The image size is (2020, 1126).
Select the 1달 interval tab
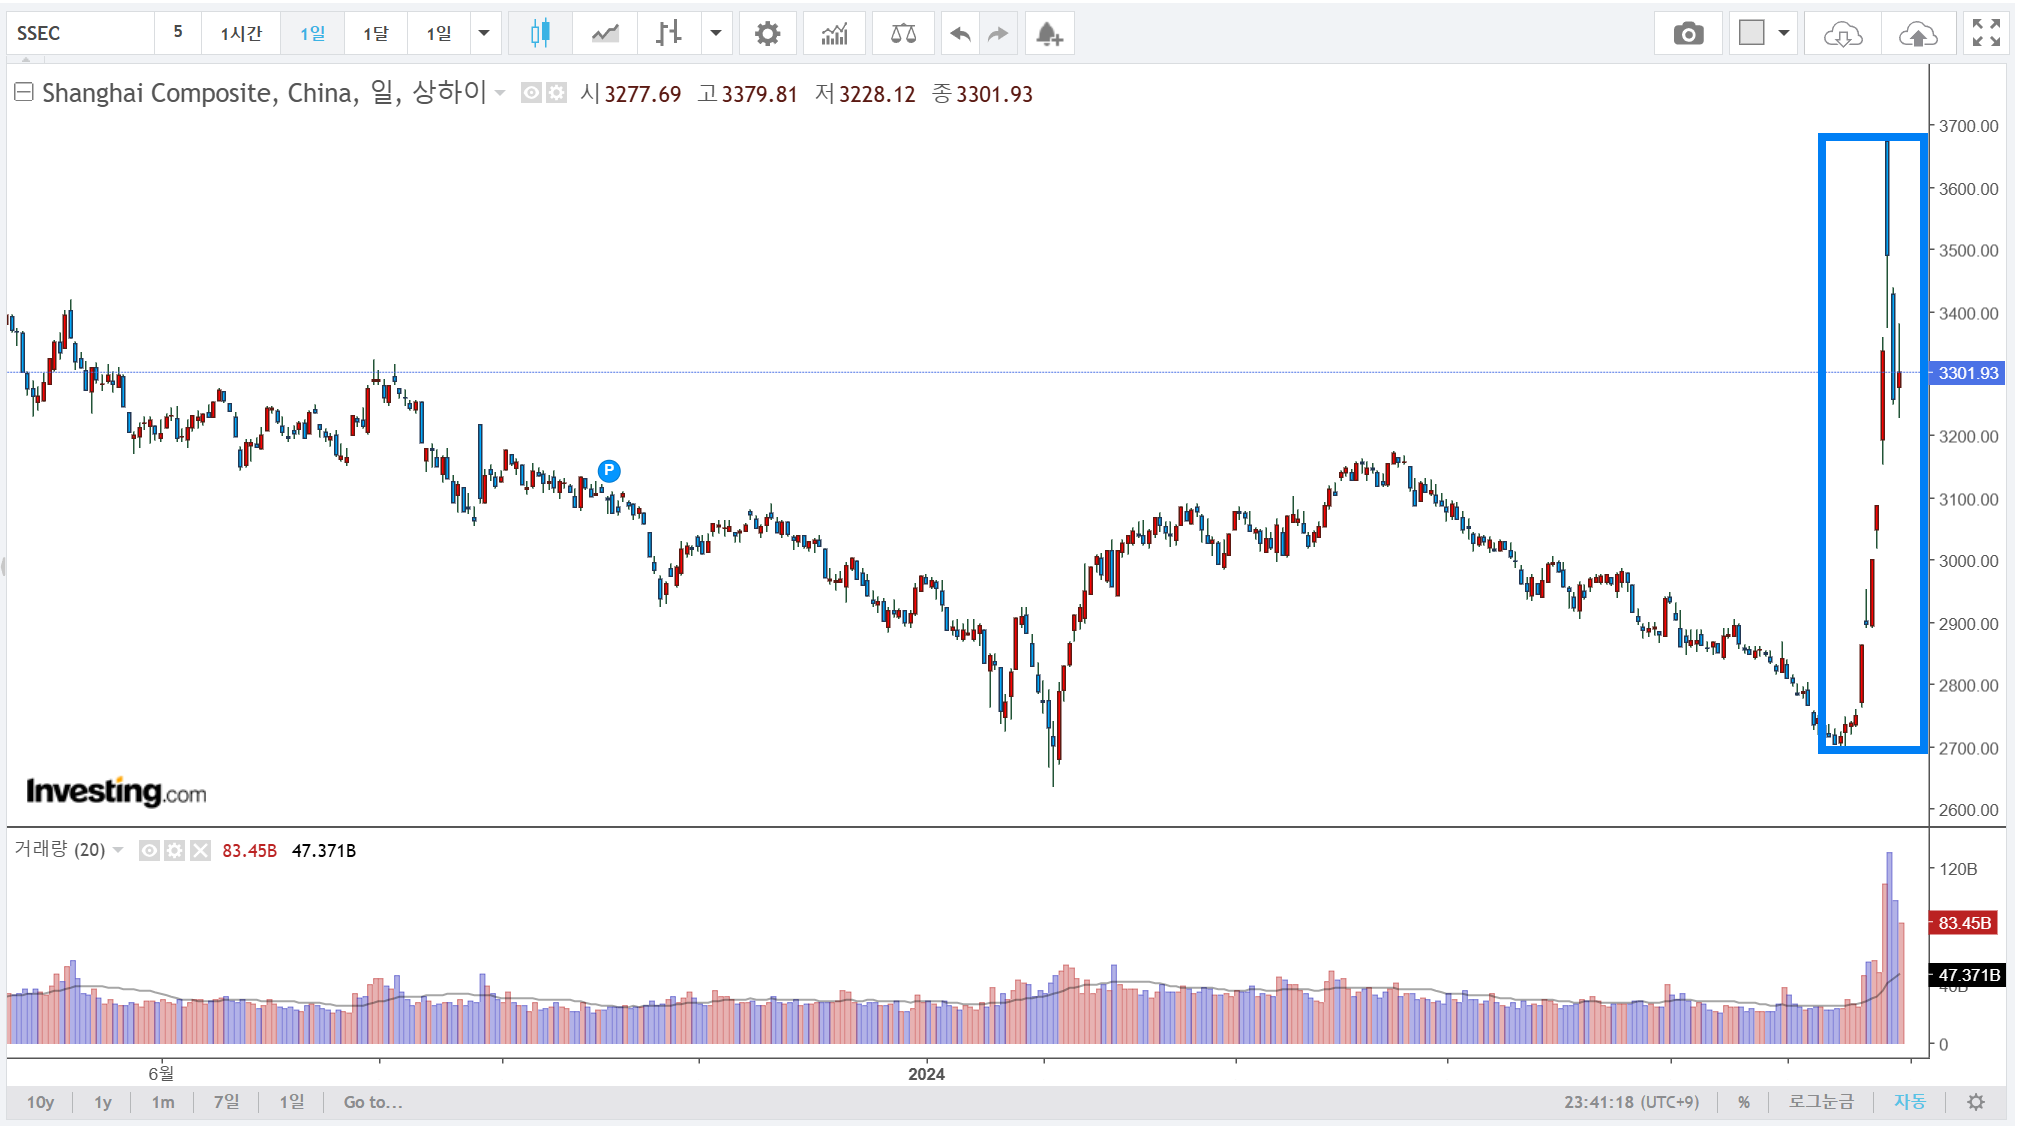376,33
